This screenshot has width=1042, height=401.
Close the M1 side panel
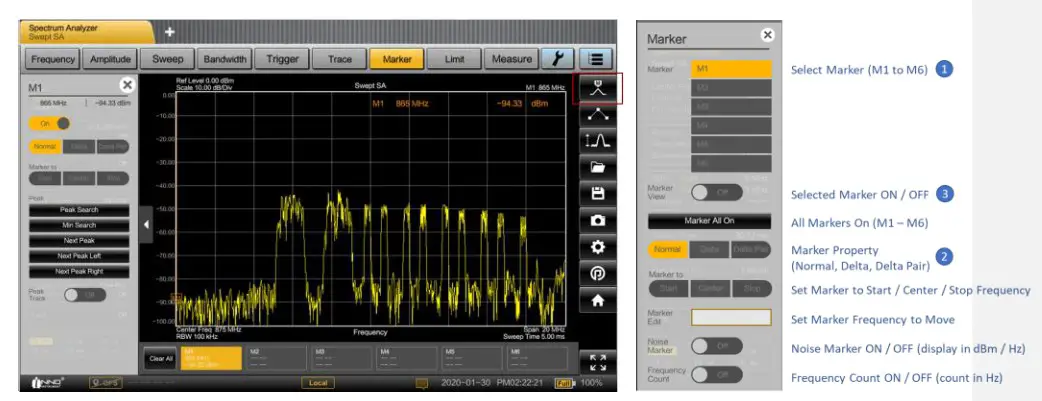tap(126, 85)
